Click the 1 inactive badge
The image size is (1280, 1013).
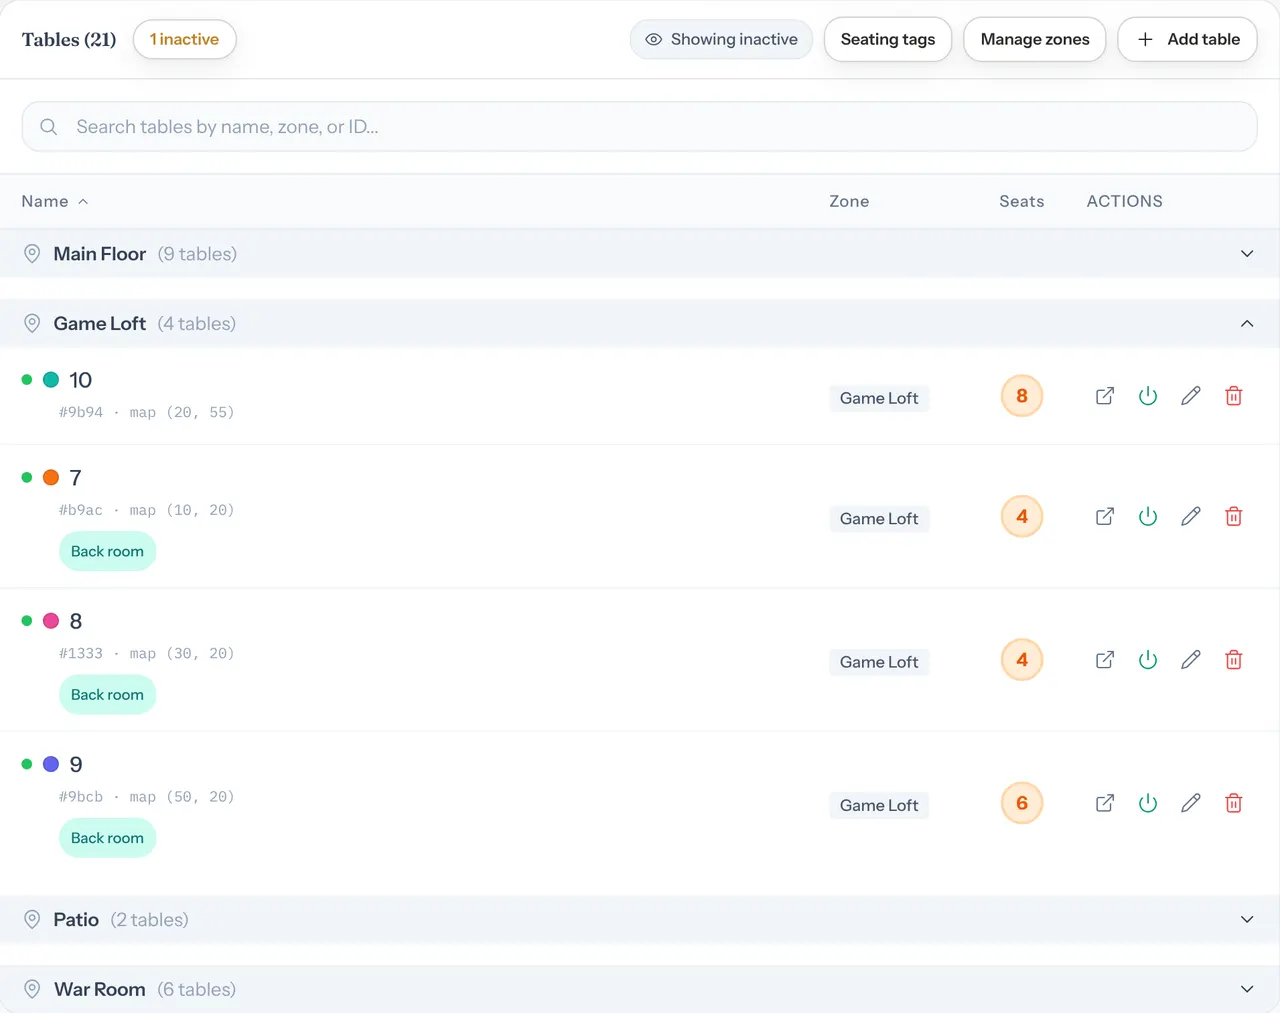(184, 39)
